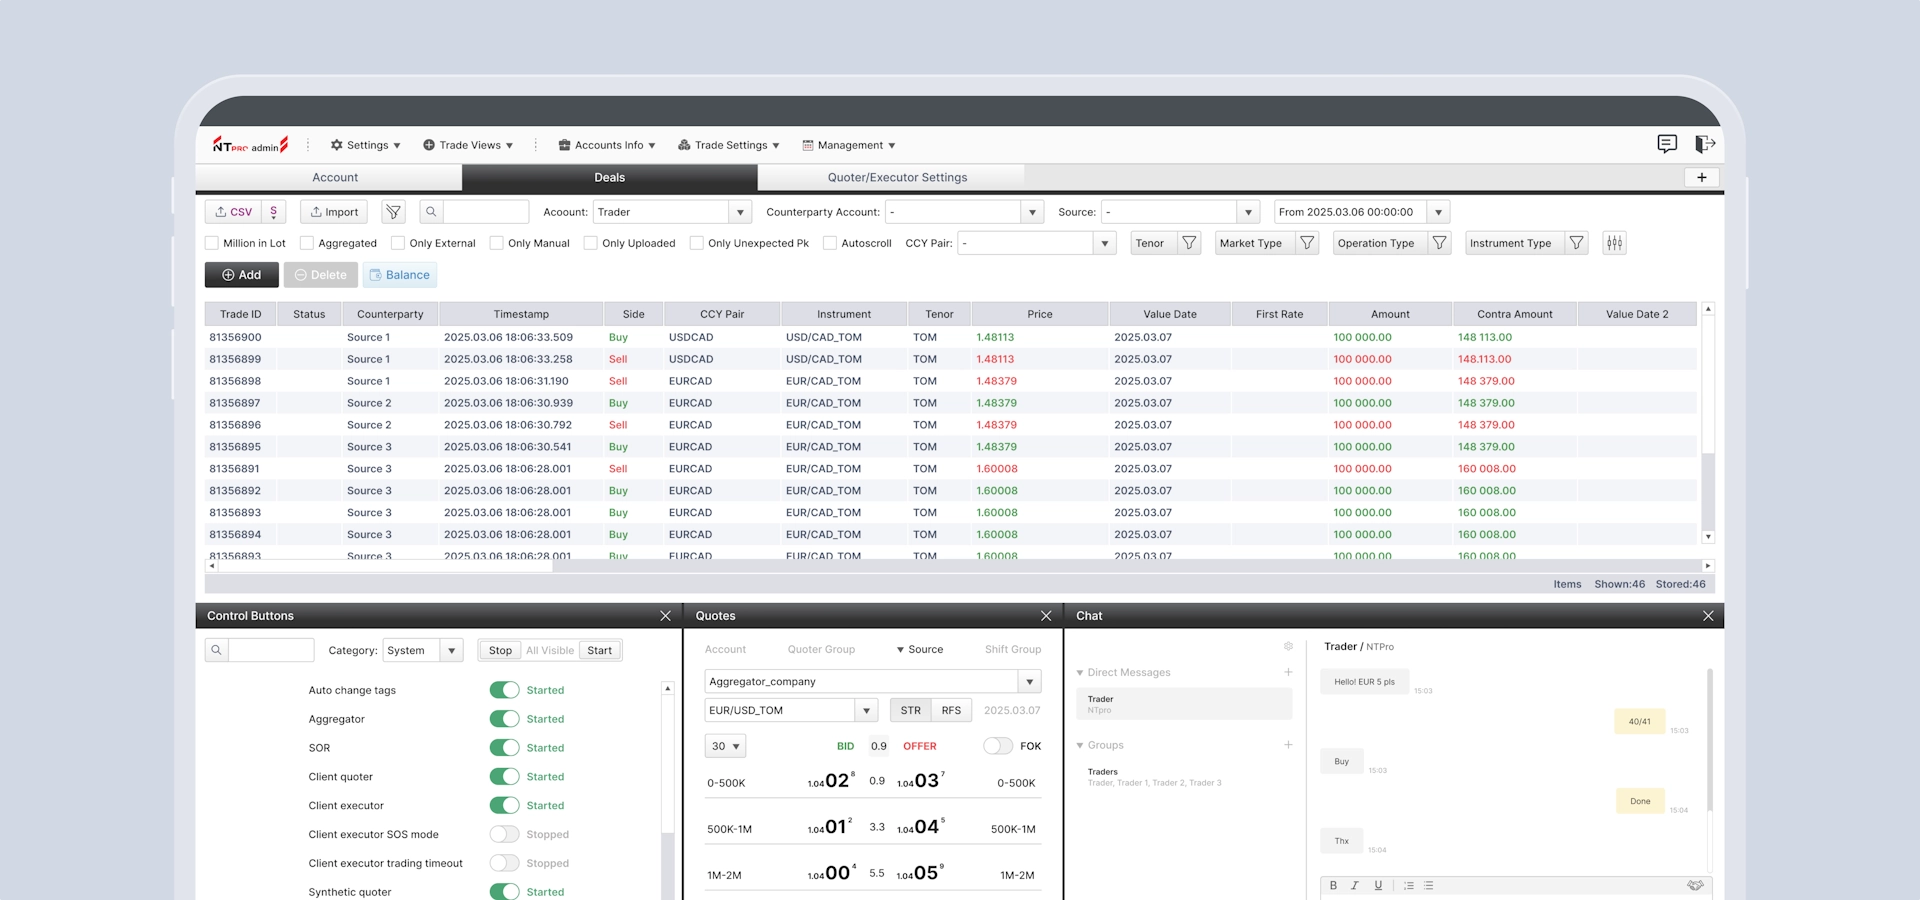Open the chat messages icon in header
This screenshot has width=1920, height=900.
[1666, 144]
